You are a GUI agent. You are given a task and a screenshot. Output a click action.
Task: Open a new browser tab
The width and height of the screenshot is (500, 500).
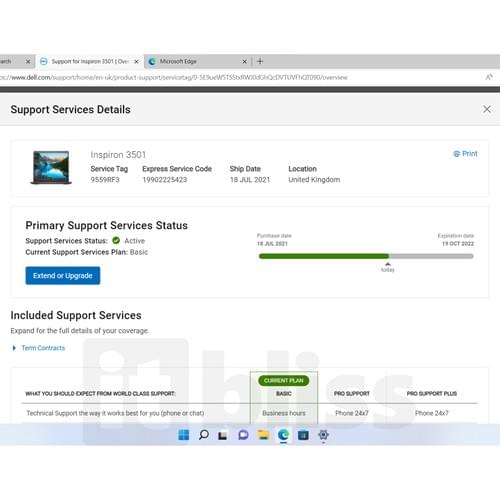(260, 61)
